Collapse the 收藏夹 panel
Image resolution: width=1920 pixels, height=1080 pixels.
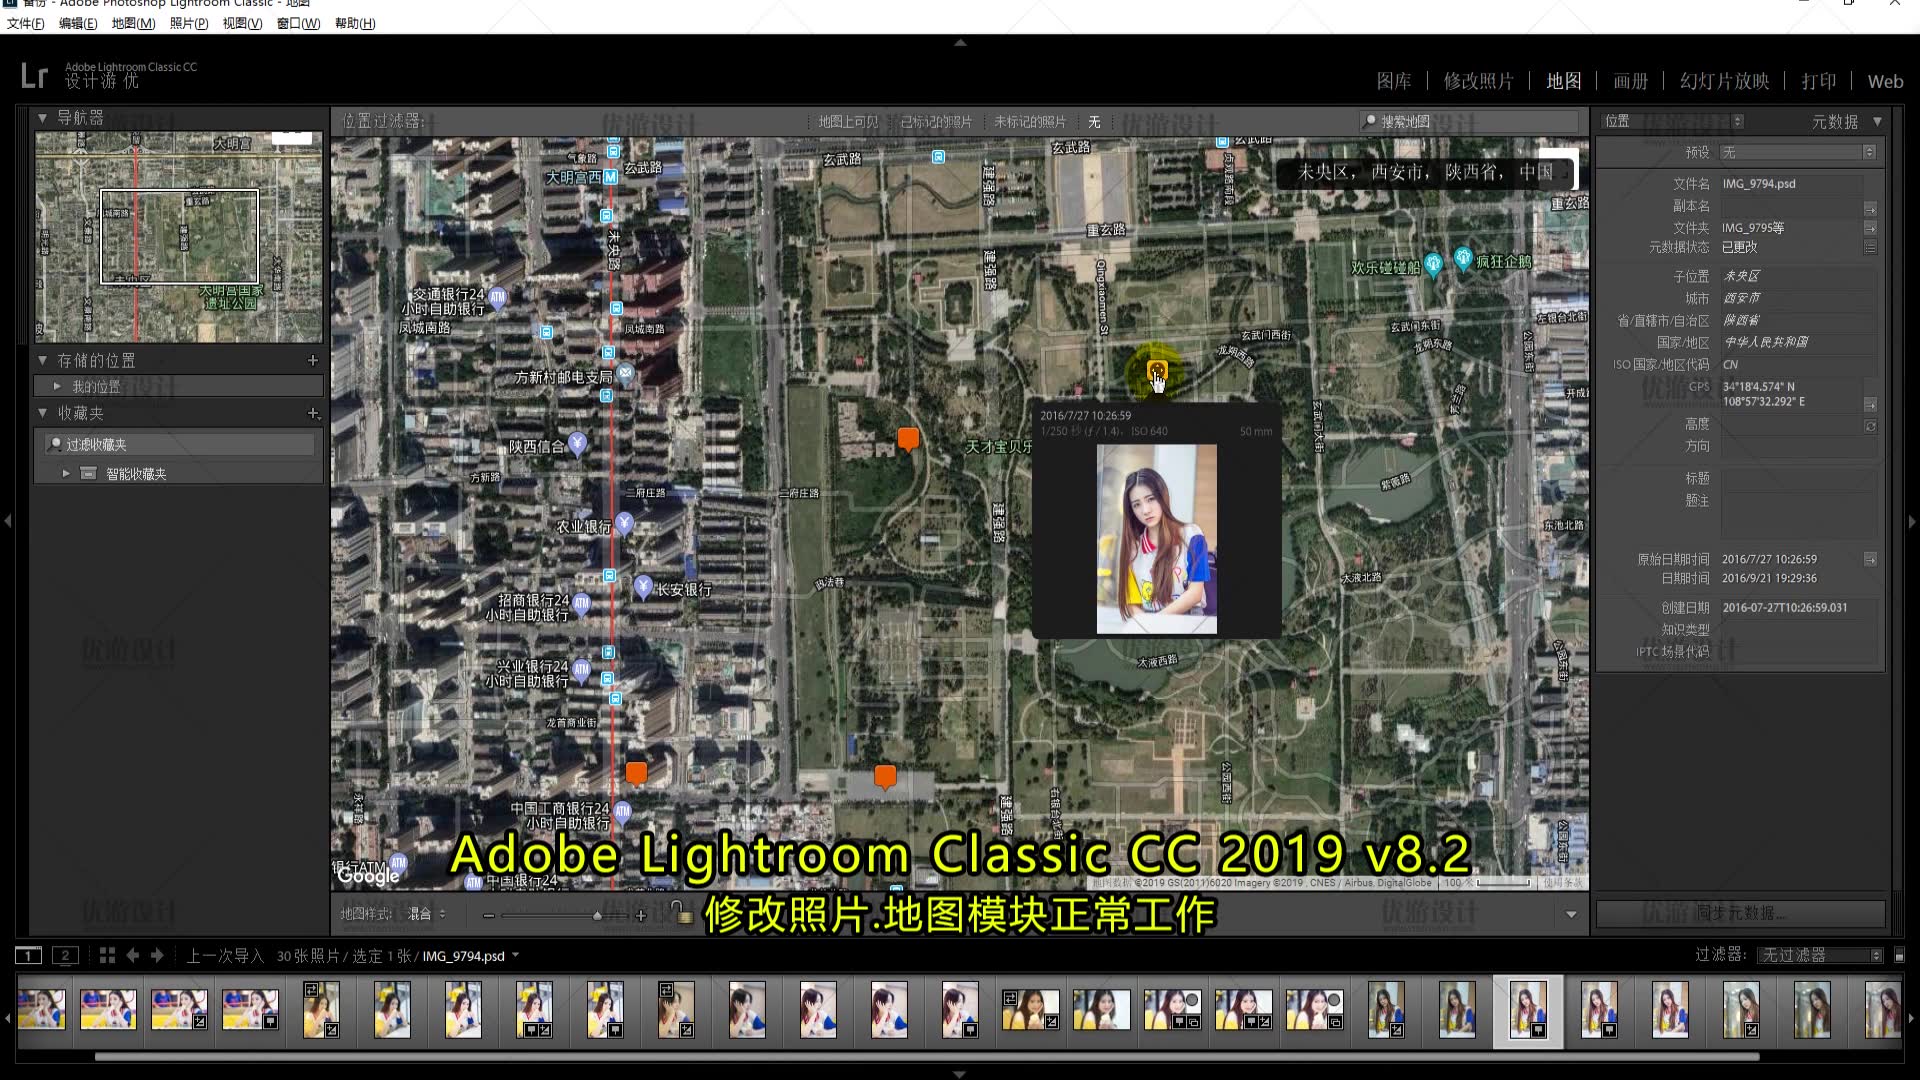tap(43, 413)
